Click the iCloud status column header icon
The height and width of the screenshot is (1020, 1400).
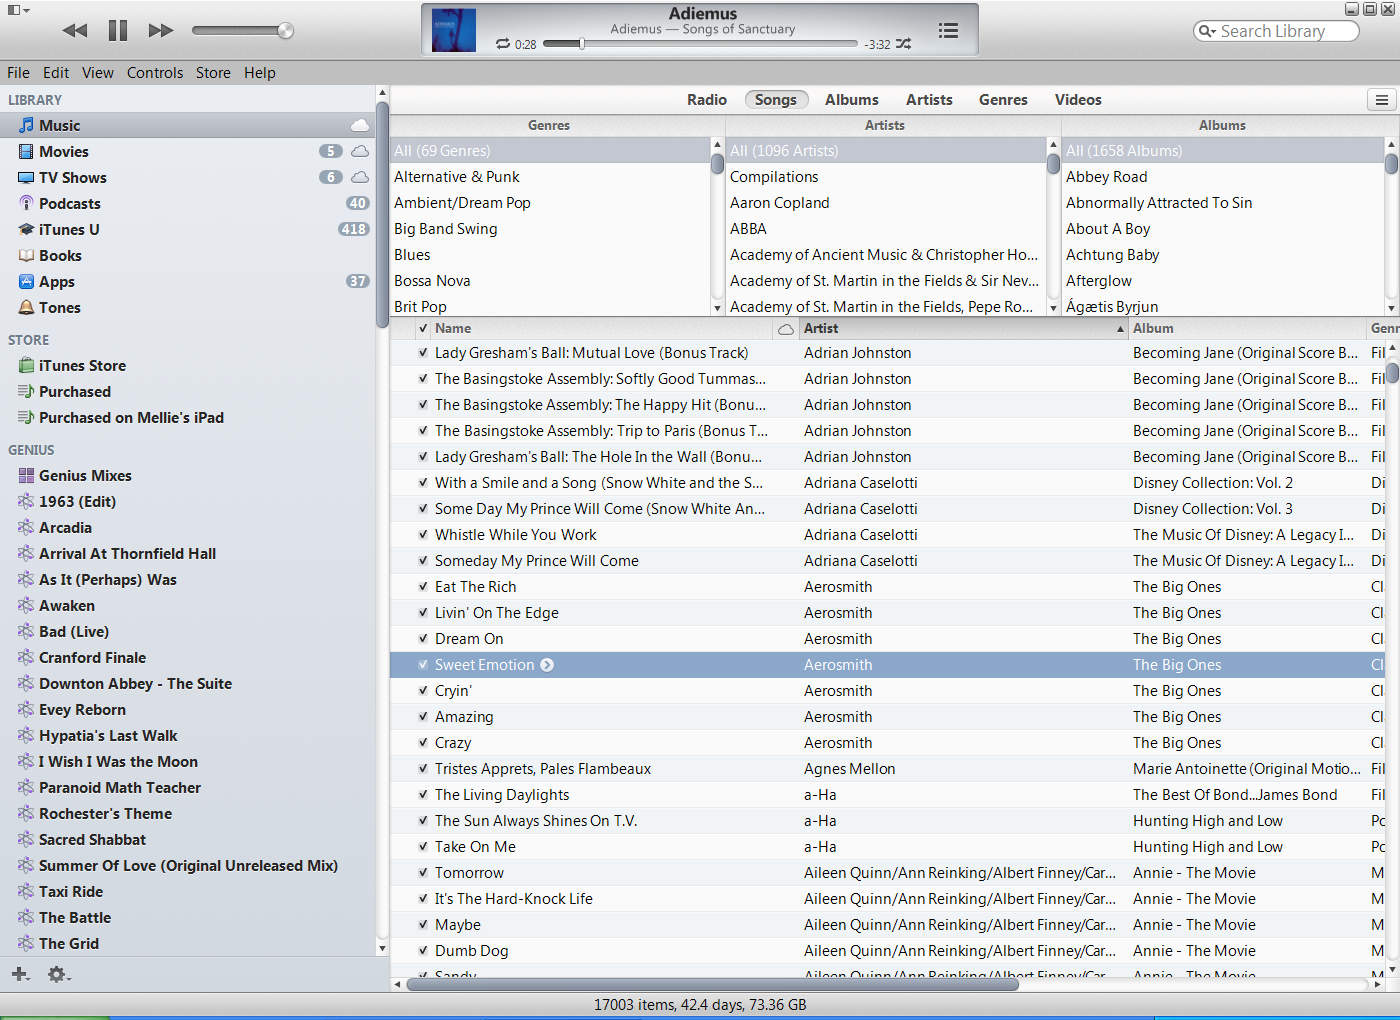(786, 329)
